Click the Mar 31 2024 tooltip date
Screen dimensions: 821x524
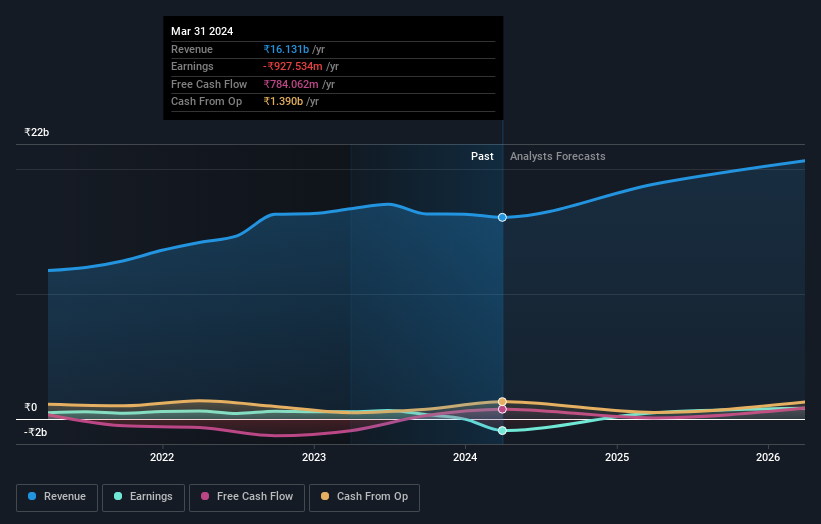coord(202,31)
